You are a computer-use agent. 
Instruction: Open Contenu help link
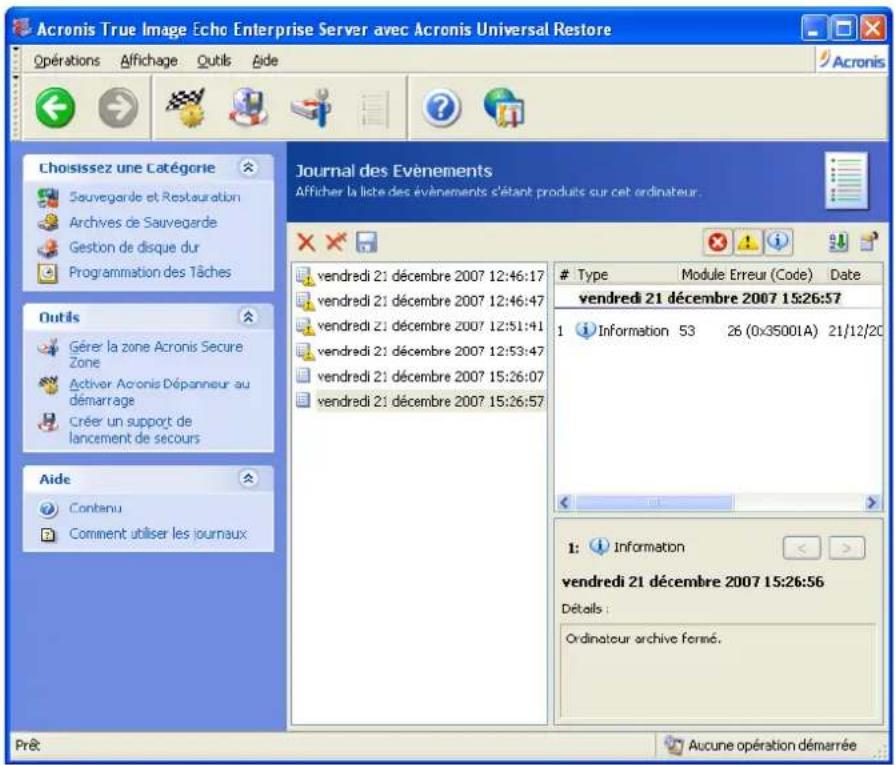(x=95, y=508)
